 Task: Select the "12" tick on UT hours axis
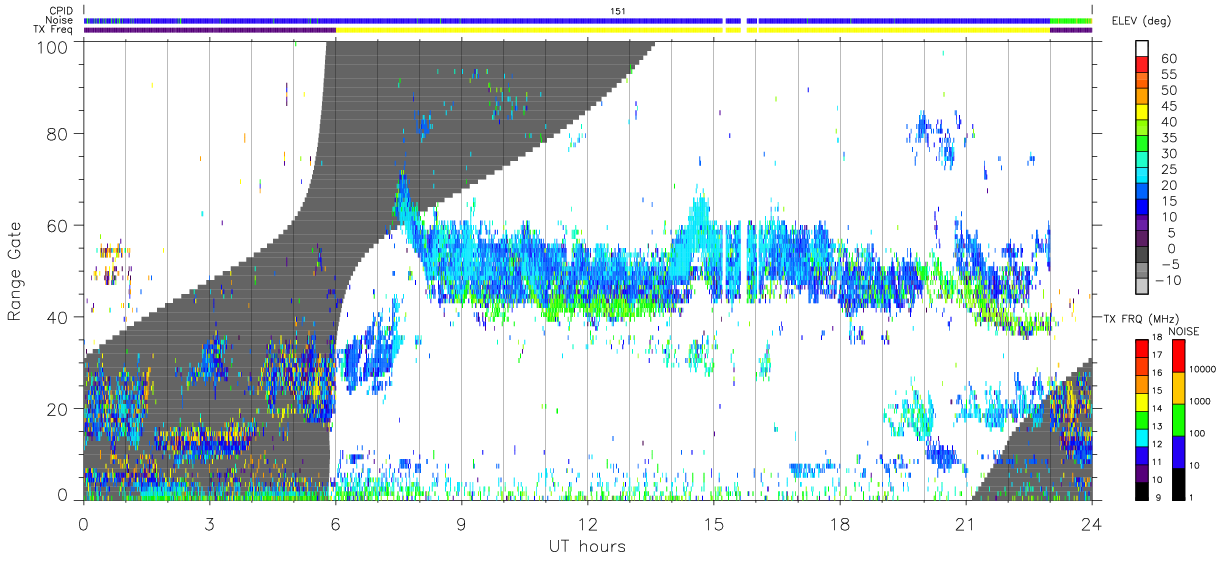point(587,522)
